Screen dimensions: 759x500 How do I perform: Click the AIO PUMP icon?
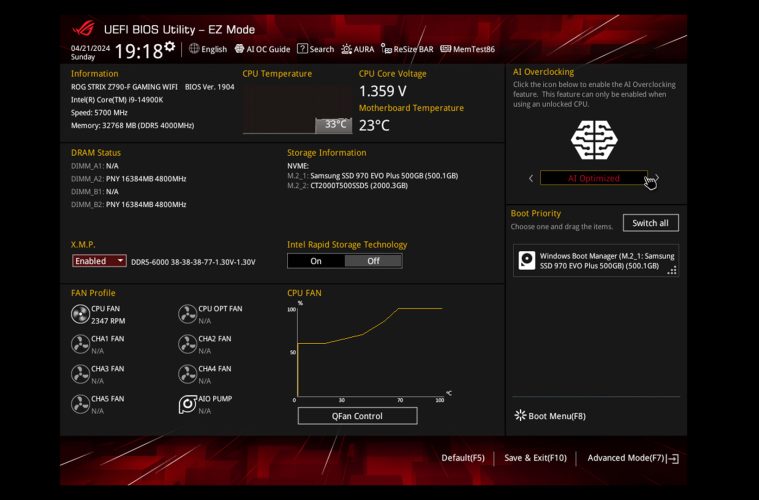[x=187, y=404]
